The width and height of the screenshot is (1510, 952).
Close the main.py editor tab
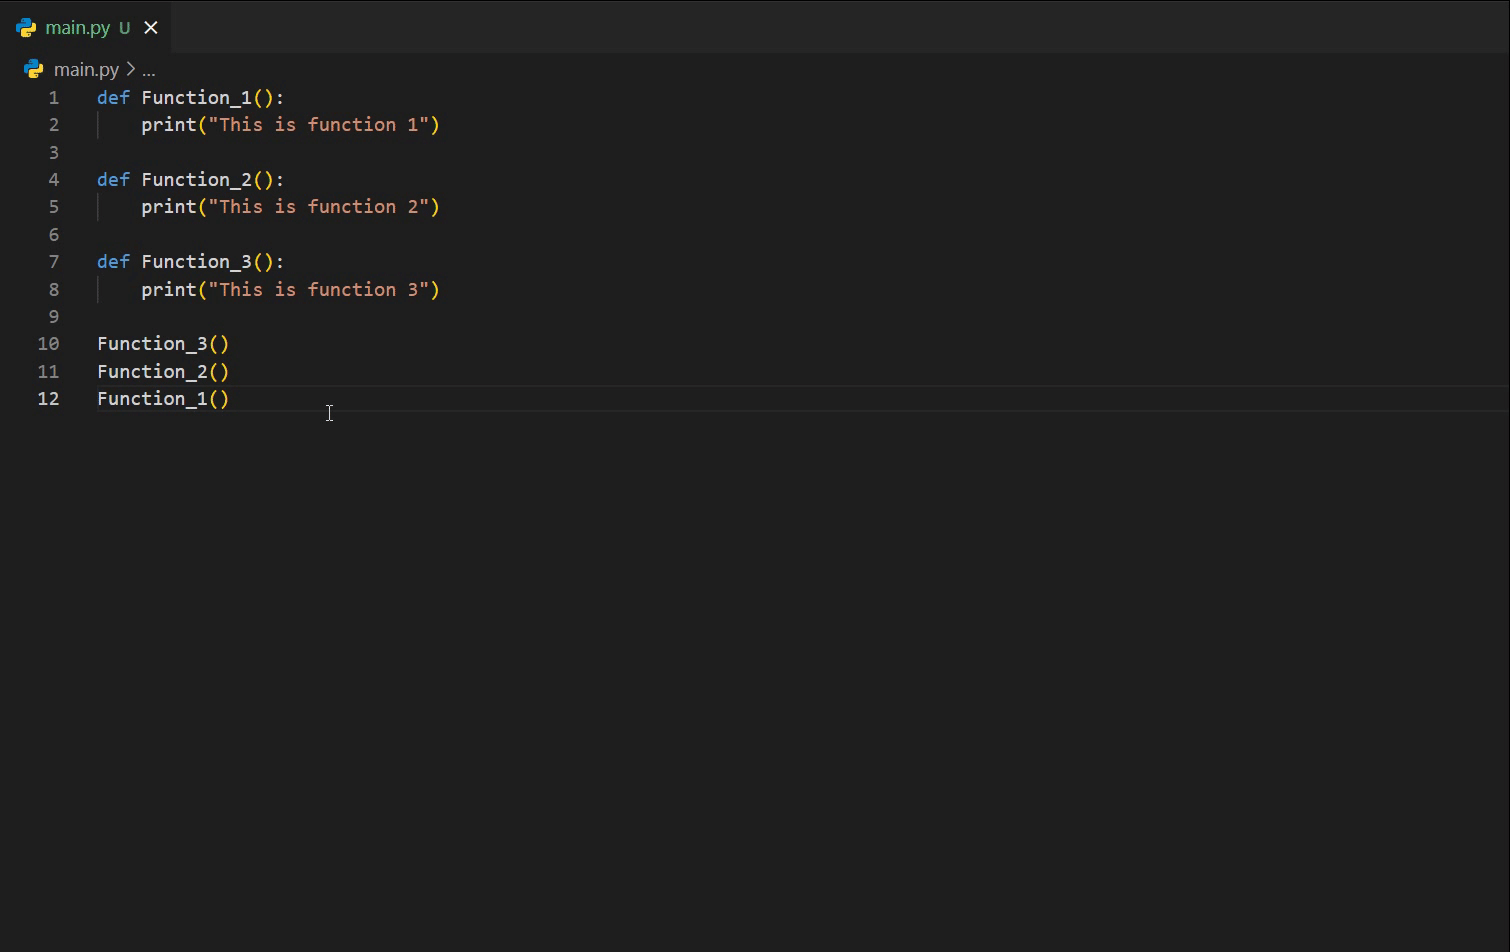point(151,28)
